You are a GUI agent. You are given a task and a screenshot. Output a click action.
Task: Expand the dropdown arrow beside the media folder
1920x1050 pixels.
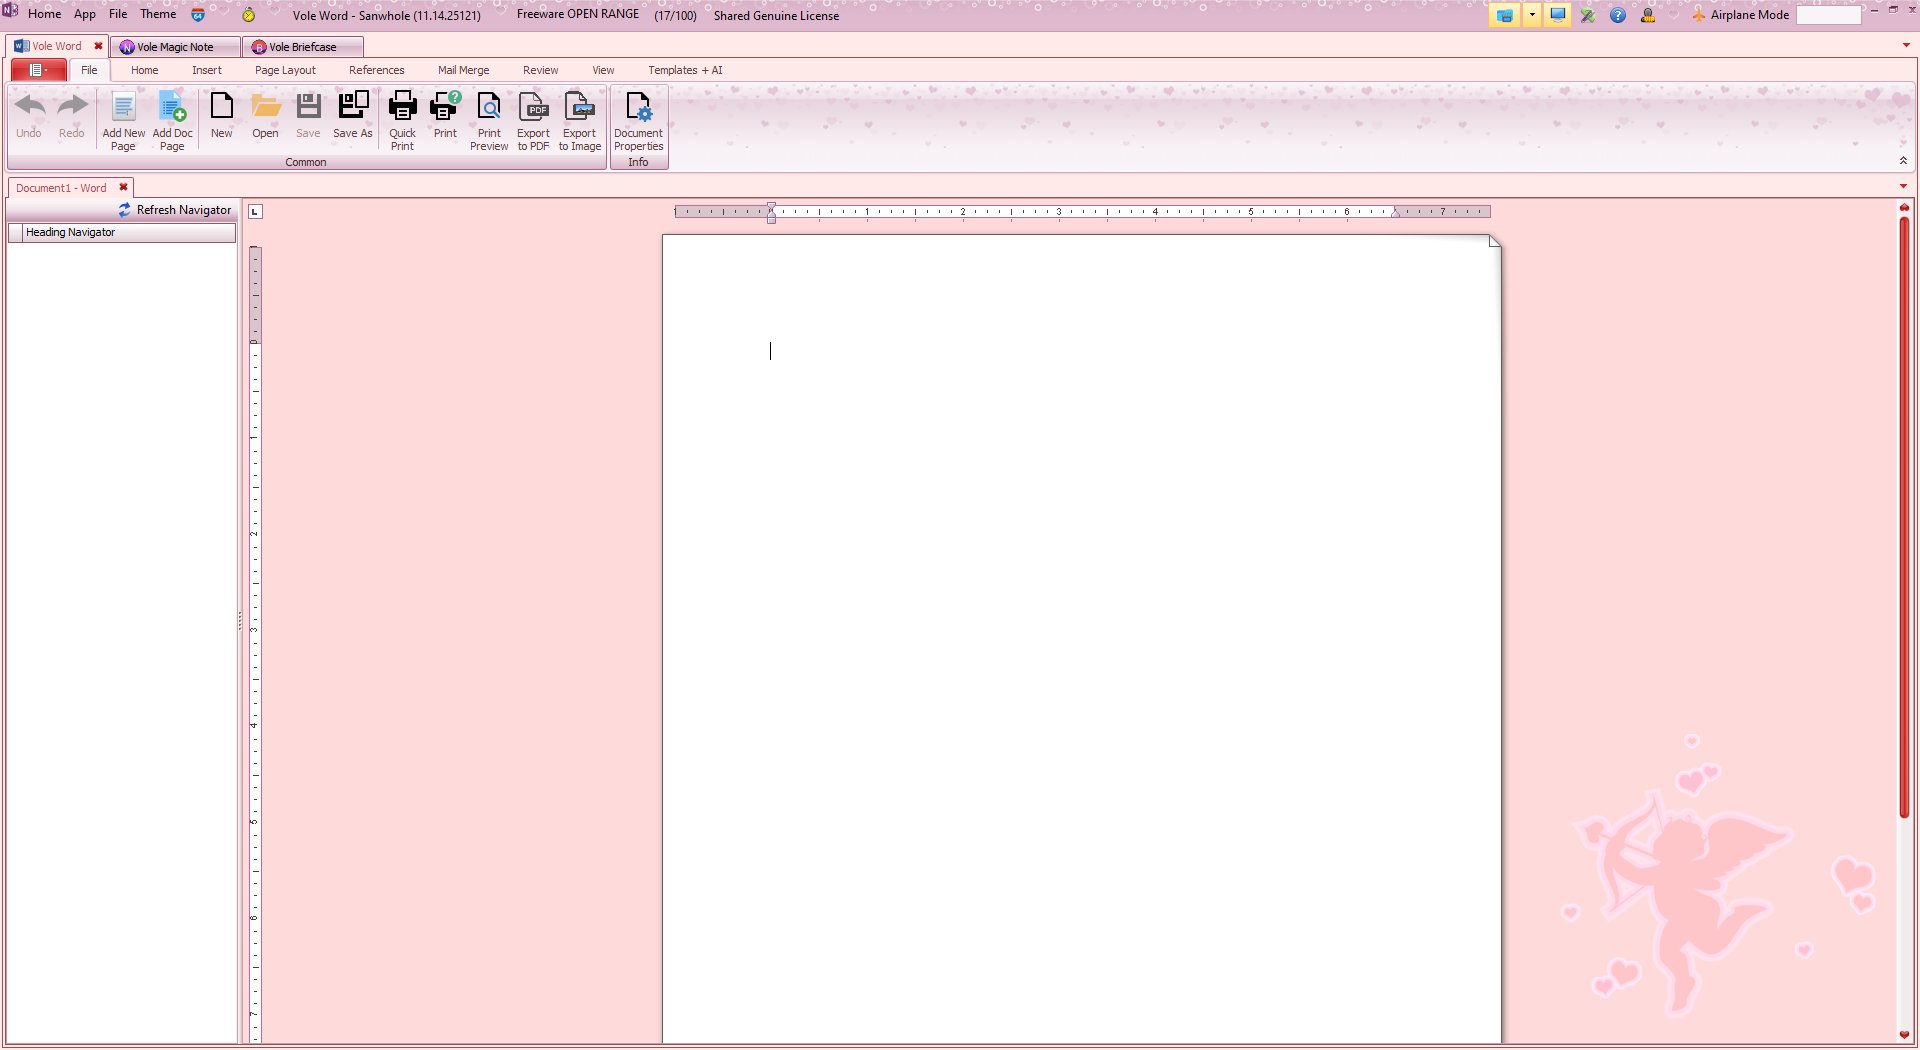[x=1531, y=15]
